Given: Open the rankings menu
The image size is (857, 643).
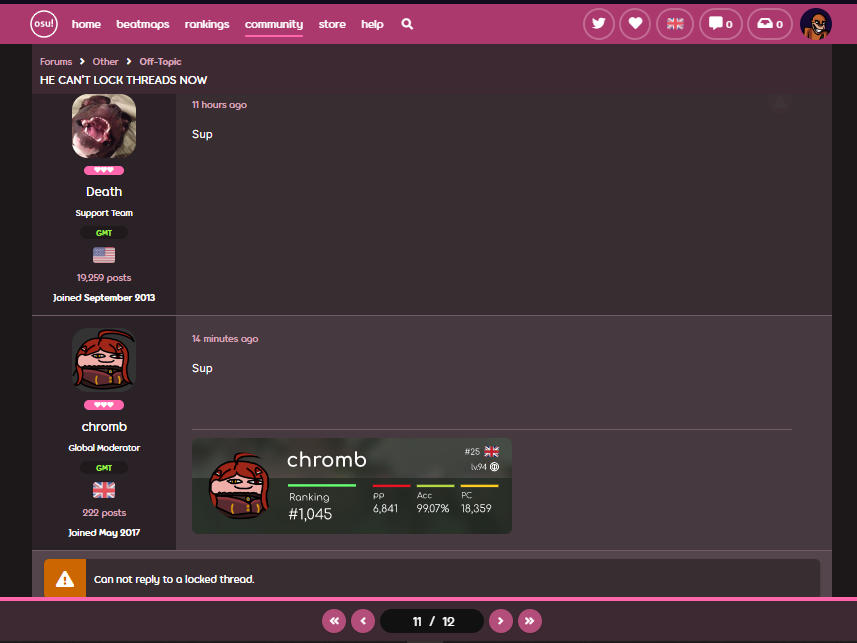Looking at the screenshot, I should [x=207, y=24].
